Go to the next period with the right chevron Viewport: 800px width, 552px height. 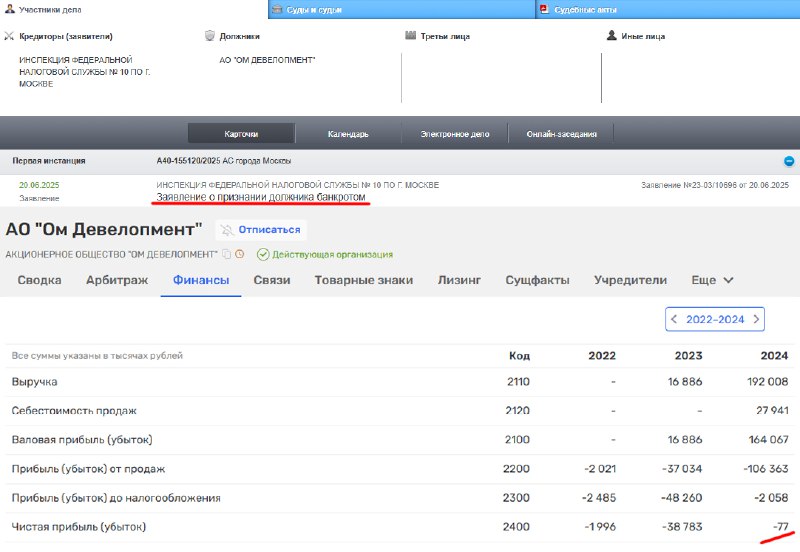click(756, 319)
